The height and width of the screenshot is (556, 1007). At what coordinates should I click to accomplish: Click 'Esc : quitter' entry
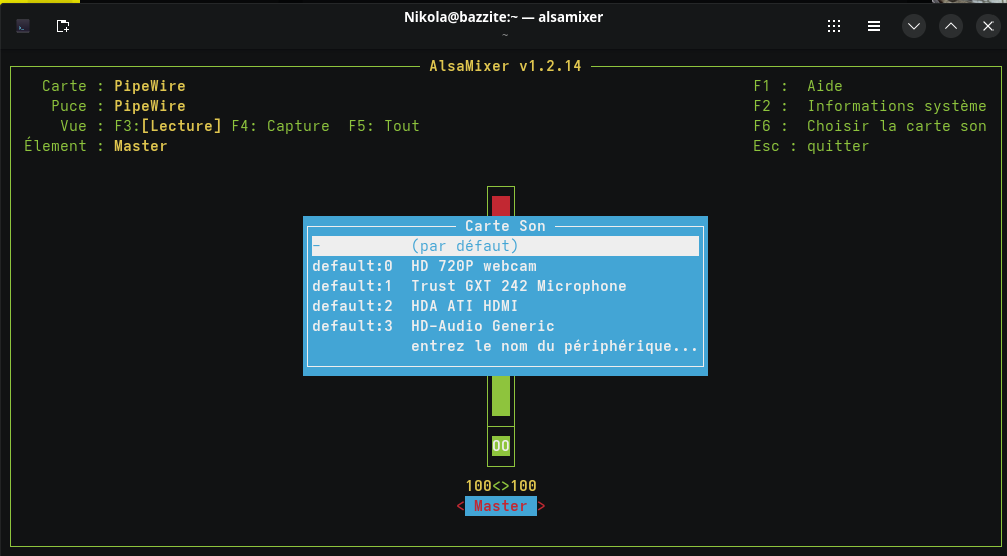coord(811,146)
